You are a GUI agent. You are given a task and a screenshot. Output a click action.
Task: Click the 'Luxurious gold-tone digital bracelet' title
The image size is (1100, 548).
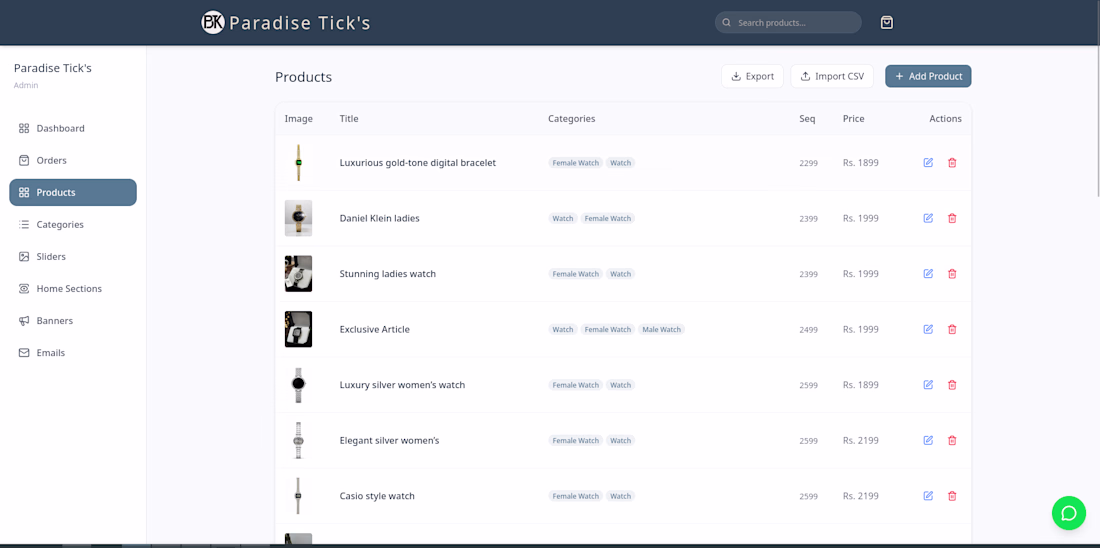click(x=417, y=163)
